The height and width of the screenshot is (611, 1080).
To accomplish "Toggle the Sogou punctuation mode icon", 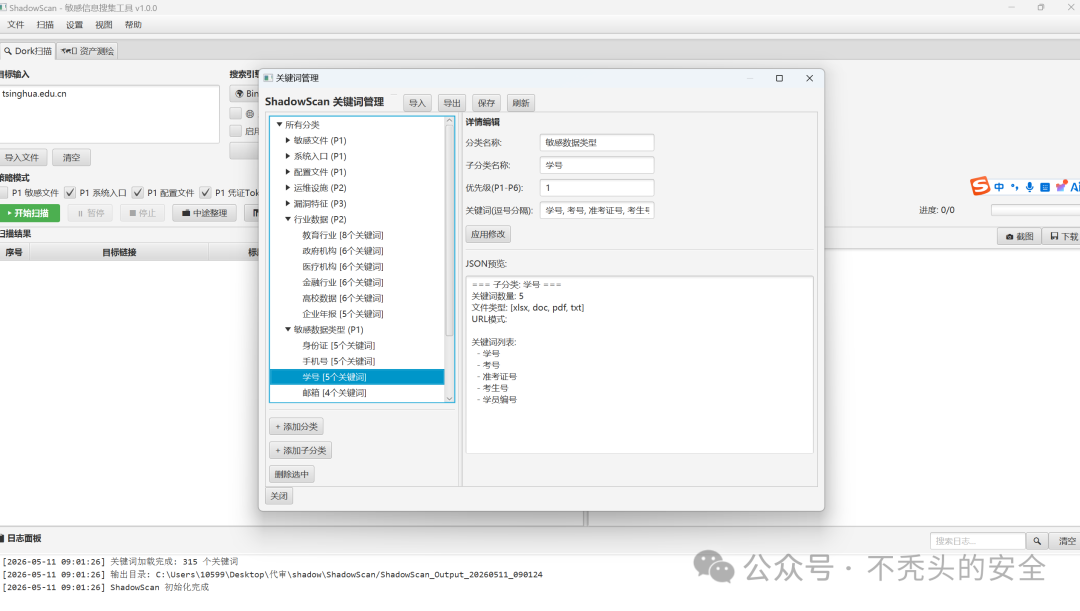I will [x=1014, y=187].
